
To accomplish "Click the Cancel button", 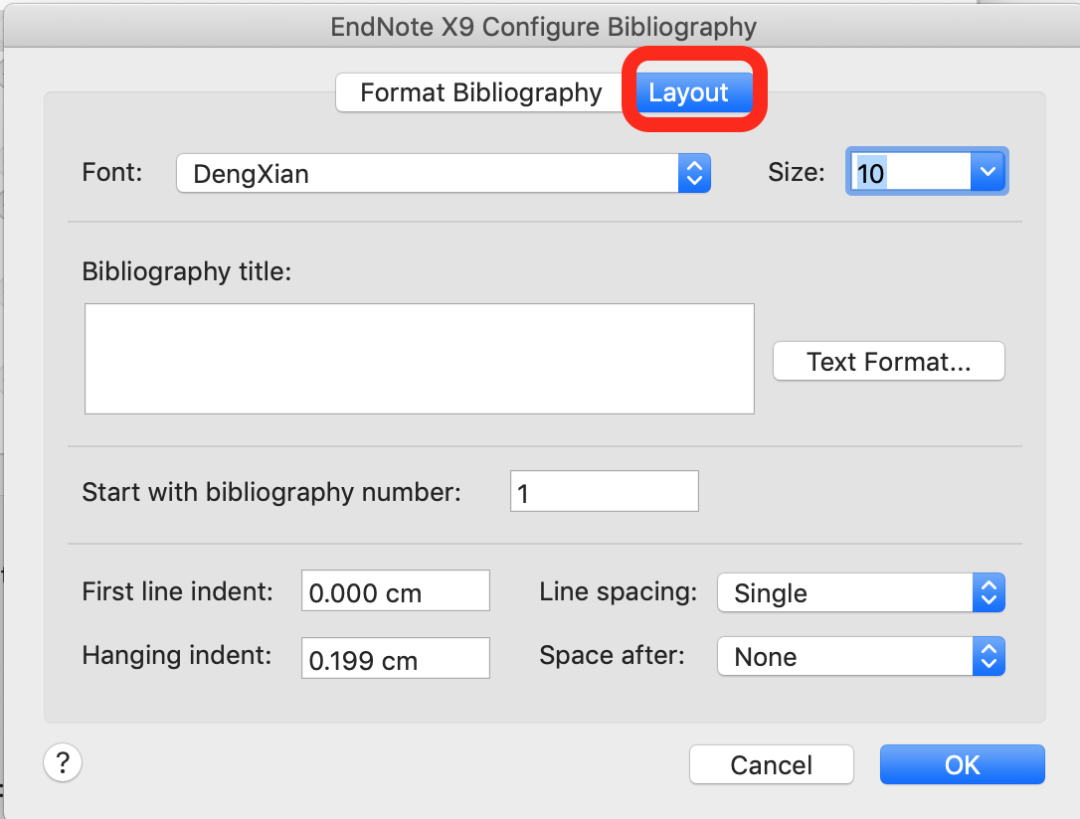I will tap(771, 765).
